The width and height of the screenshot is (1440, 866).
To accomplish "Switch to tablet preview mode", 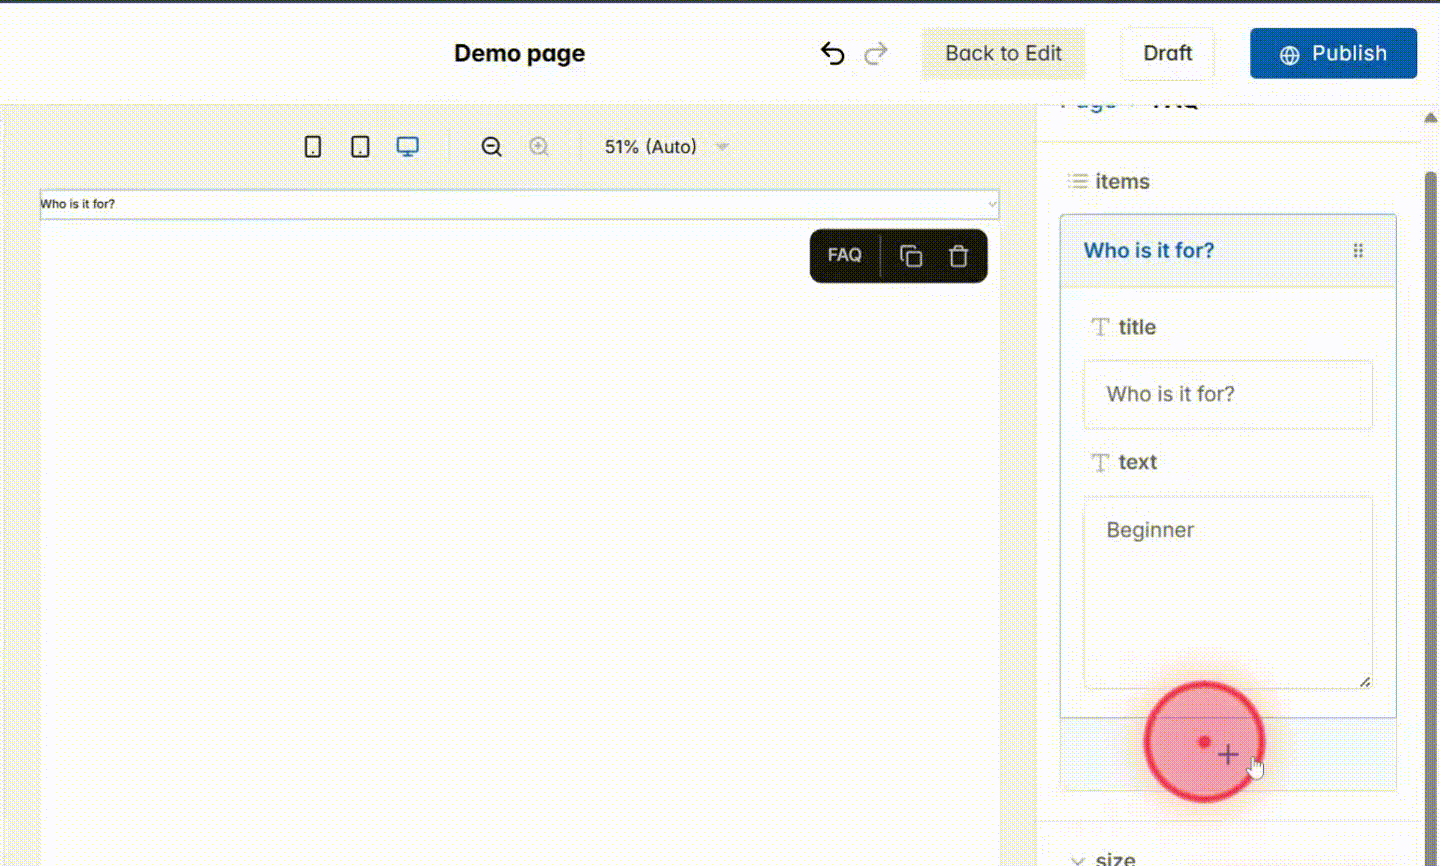I will pos(360,146).
